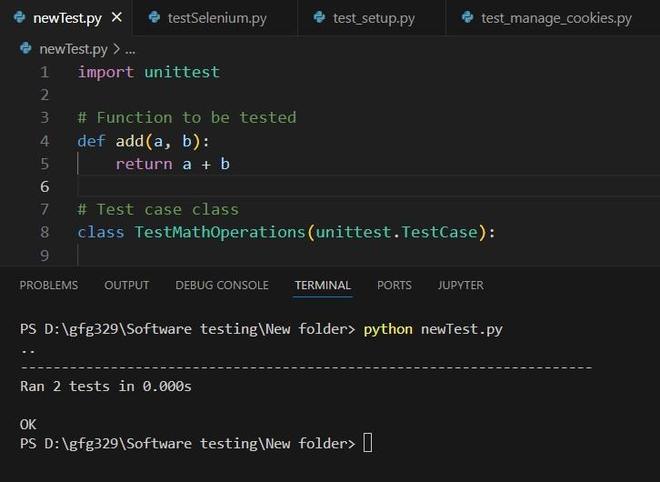This screenshot has width=660, height=482.
Task: Click Python icon on test_setup.py tab
Action: coord(319,17)
